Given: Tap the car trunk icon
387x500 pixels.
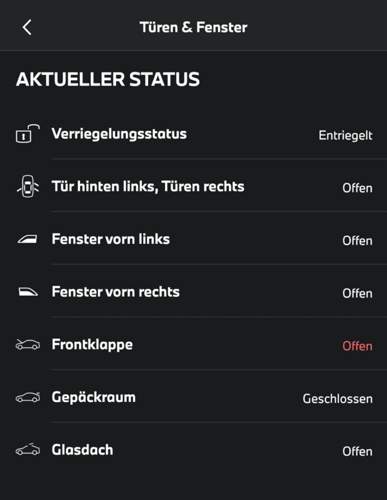Looking at the screenshot, I should (x=28, y=397).
